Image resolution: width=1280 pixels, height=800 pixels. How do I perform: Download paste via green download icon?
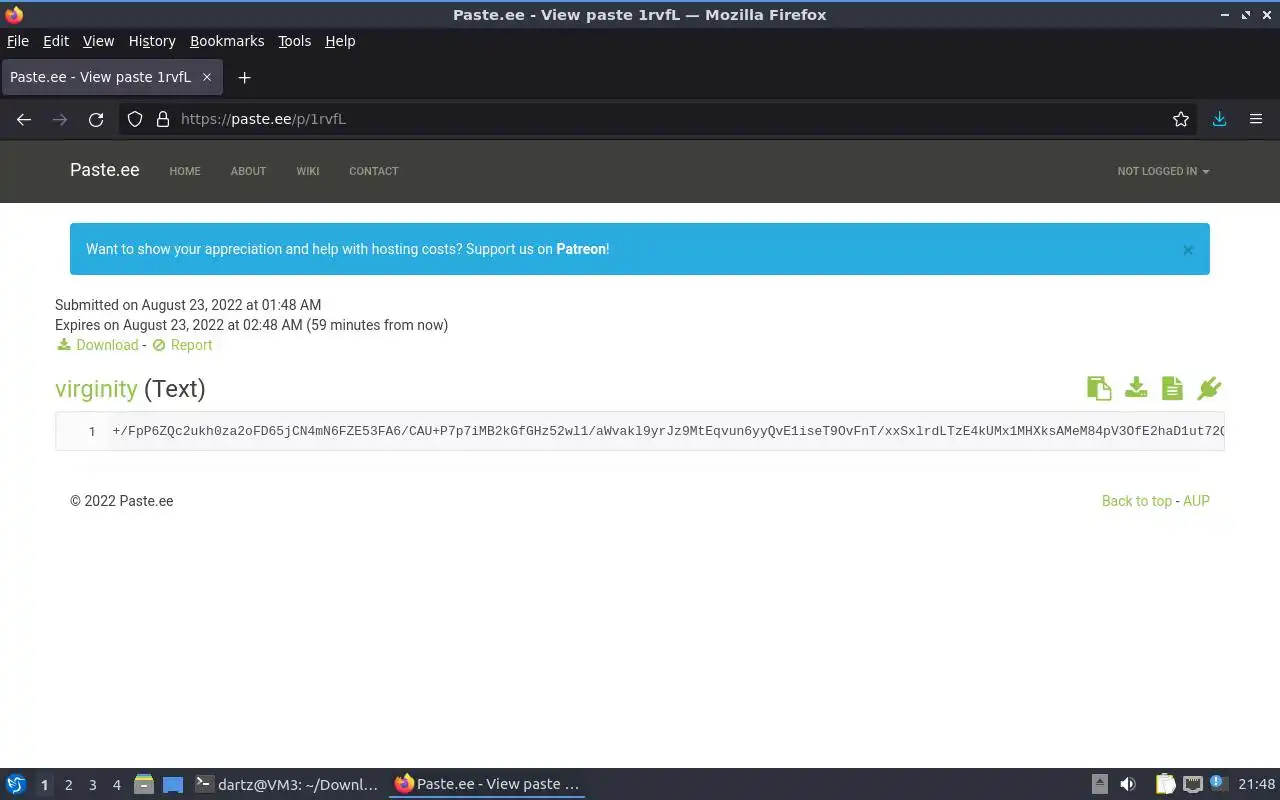pyautogui.click(x=1136, y=388)
